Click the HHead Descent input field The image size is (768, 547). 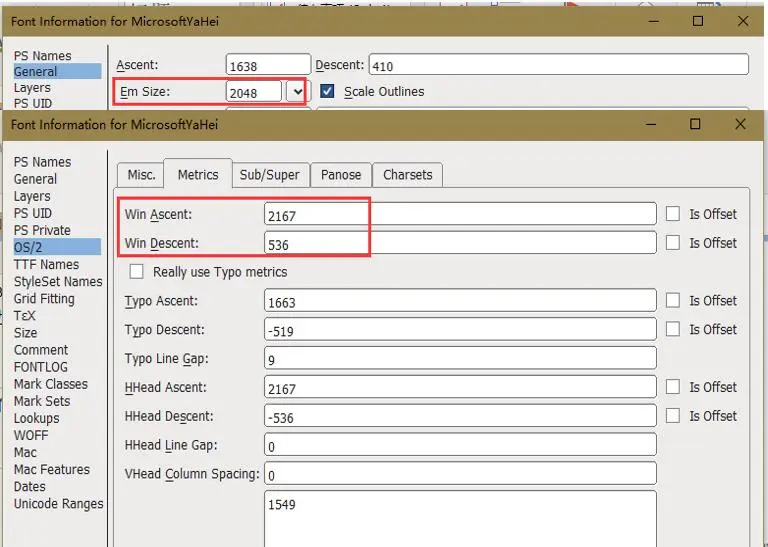[460, 416]
